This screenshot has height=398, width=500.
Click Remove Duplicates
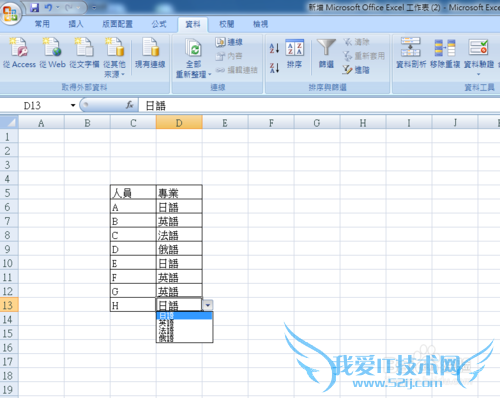click(445, 53)
